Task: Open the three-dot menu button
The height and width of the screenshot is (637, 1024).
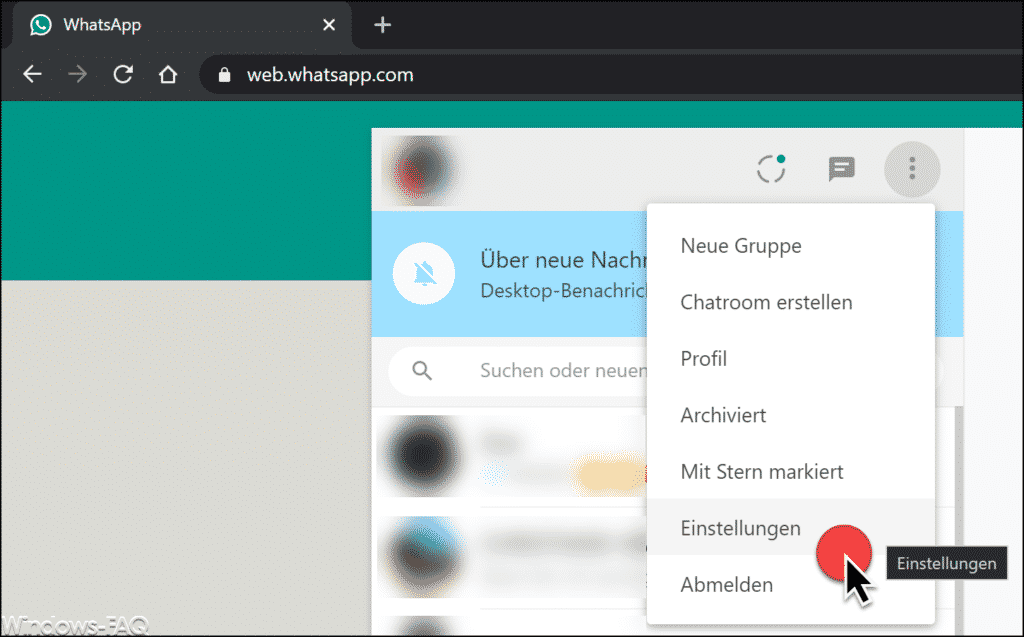Action: pos(912,169)
